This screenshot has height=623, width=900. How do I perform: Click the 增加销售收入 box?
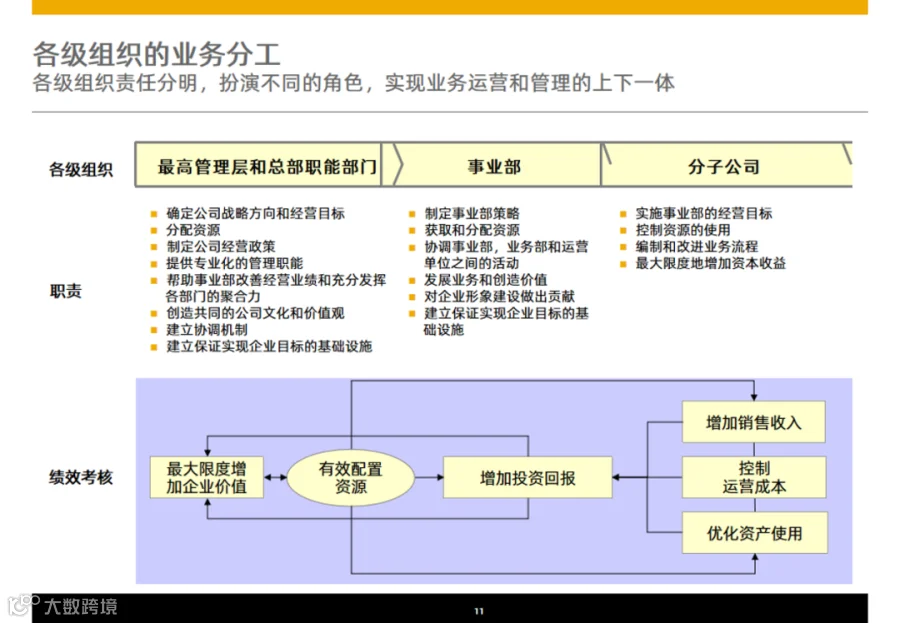pyautogui.click(x=754, y=422)
